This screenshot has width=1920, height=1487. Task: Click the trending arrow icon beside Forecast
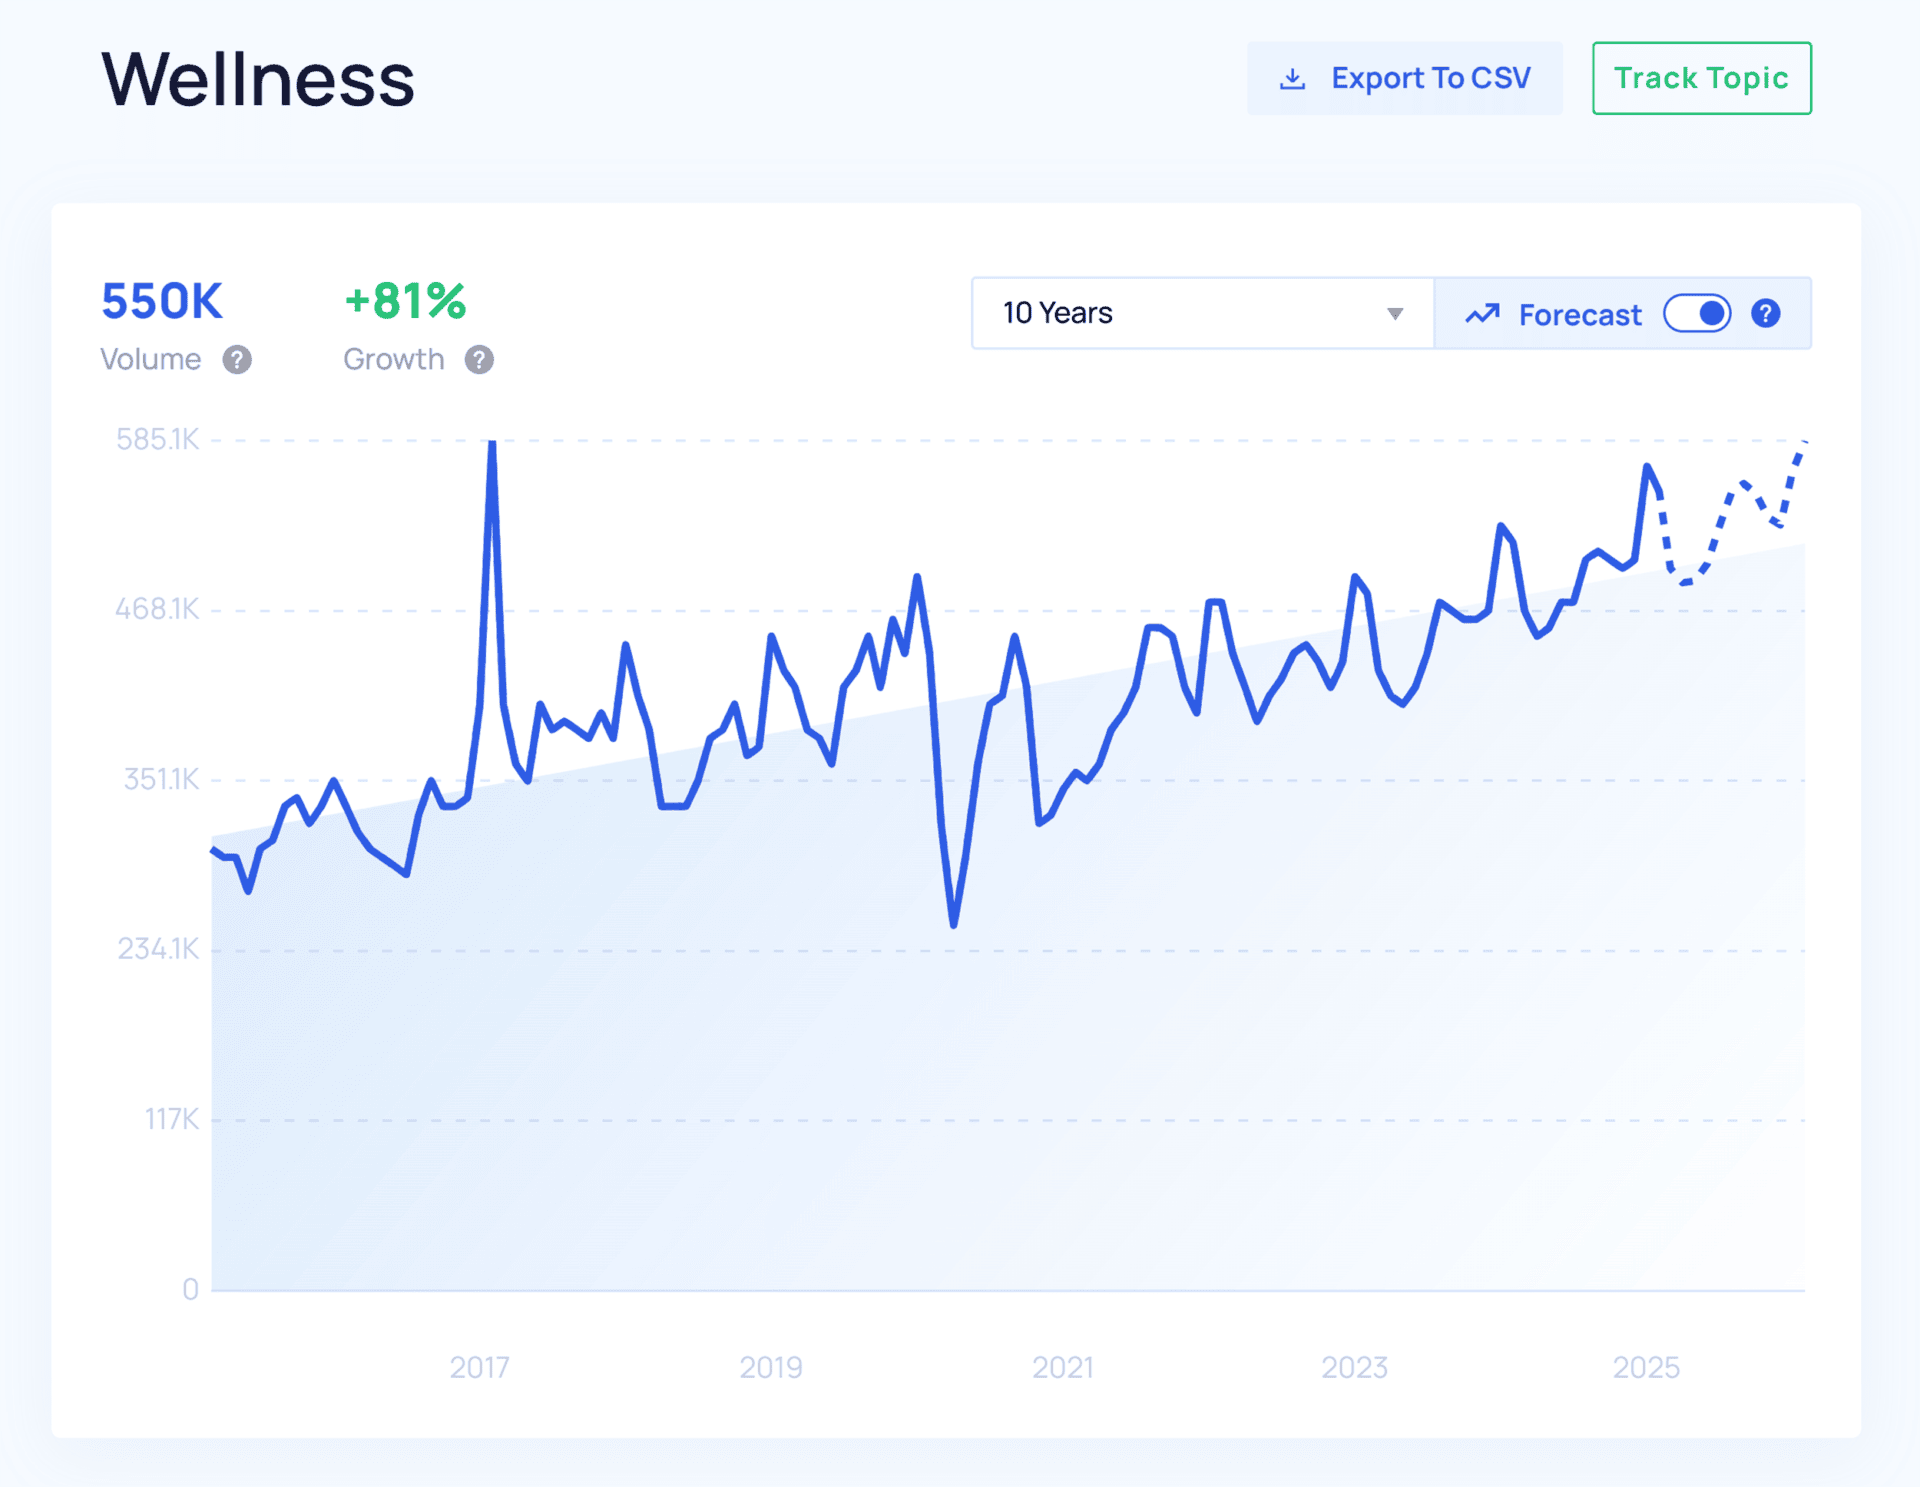click(1482, 314)
